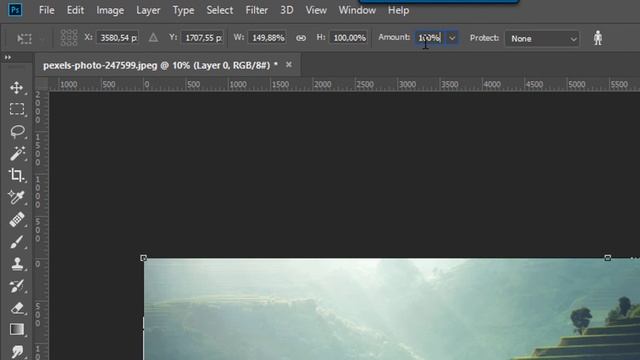Expand the toolbar double-arrow toggle
Image resolution: width=640 pixels, height=360 pixels.
click(8, 58)
